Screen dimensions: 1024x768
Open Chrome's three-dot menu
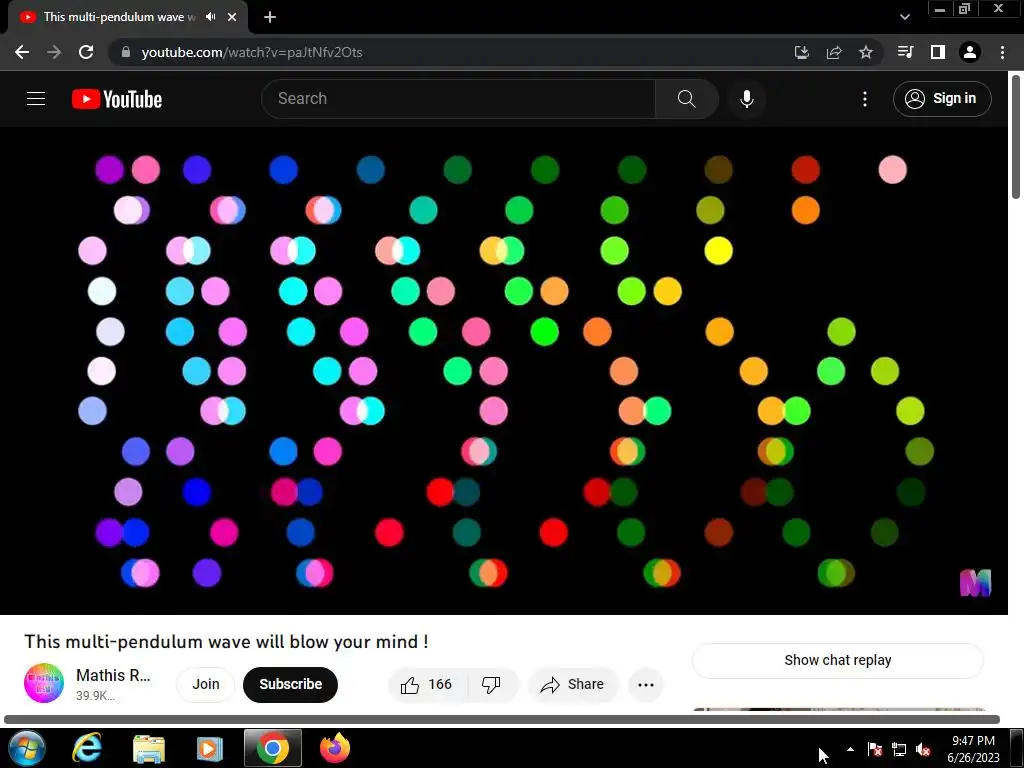pyautogui.click(x=1002, y=52)
